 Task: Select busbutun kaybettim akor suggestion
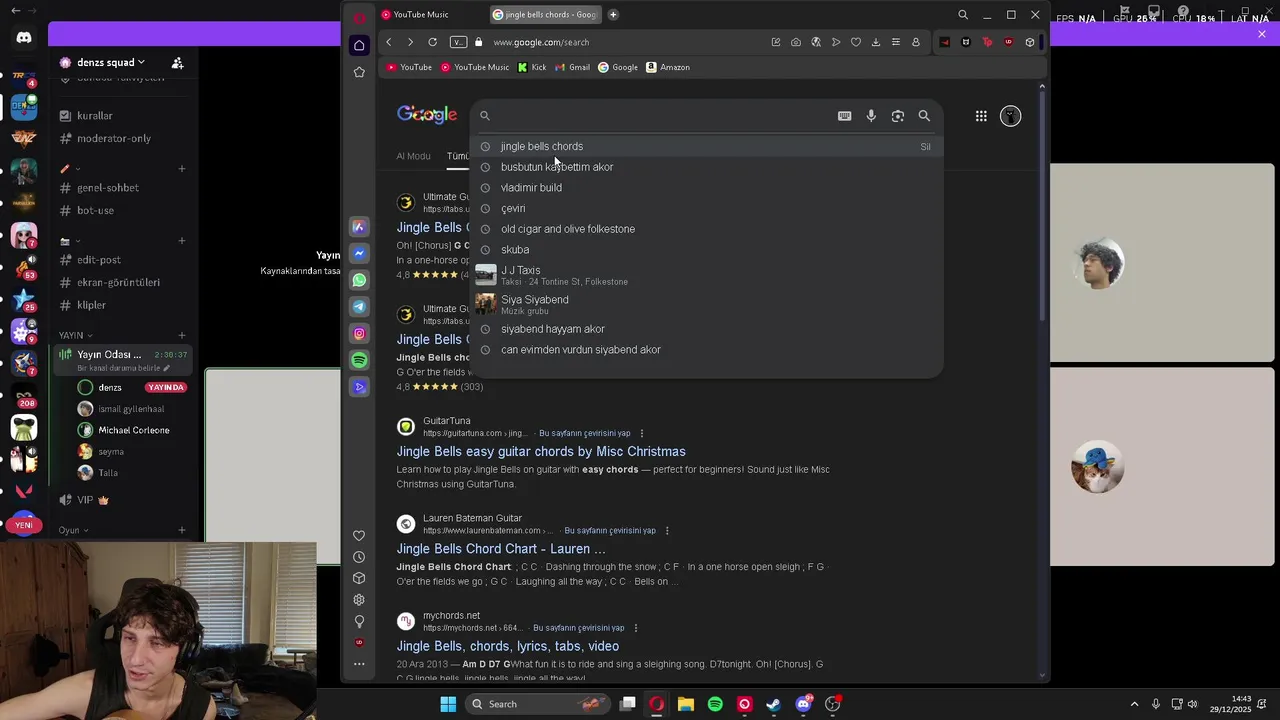(x=706, y=167)
